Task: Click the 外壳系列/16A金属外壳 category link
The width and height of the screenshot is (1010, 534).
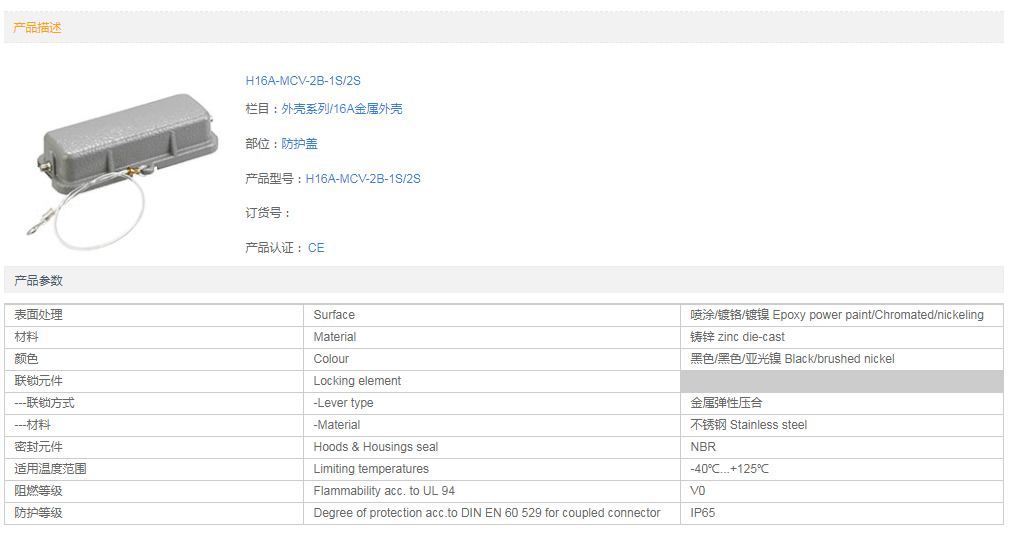Action: (x=341, y=109)
